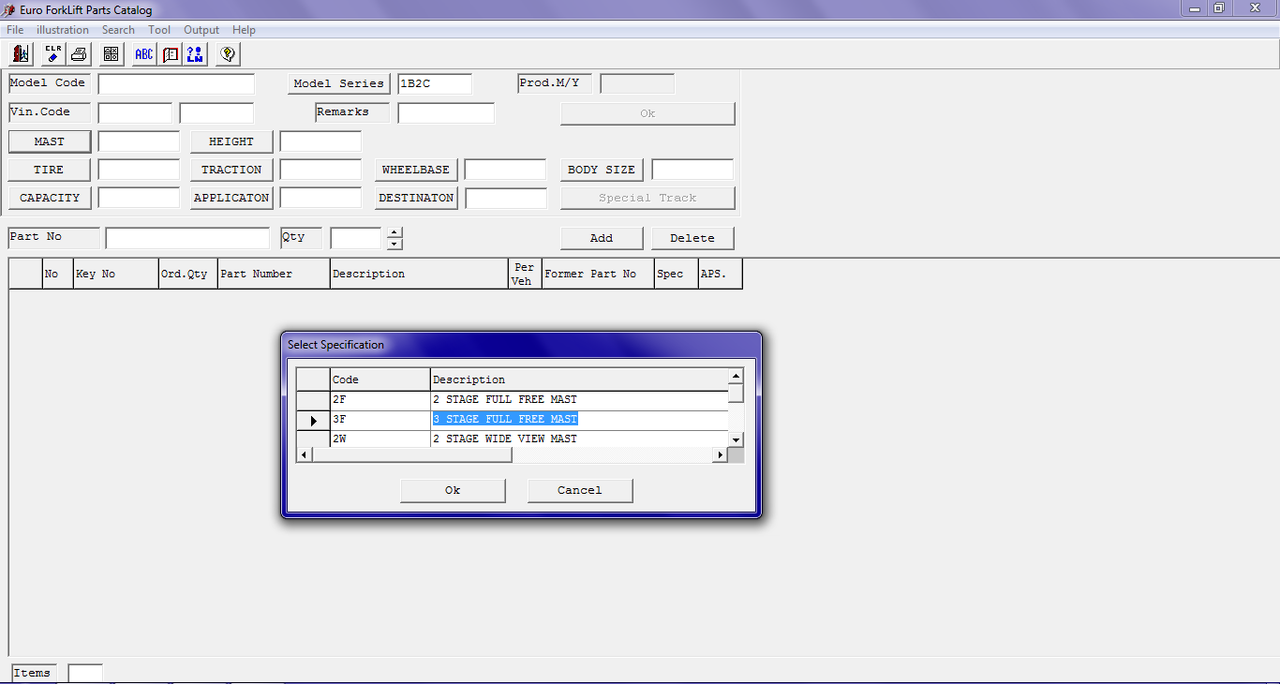Viewport: 1280px width, 684px height.
Task: Click the Former Part No column header
Action: (598, 274)
